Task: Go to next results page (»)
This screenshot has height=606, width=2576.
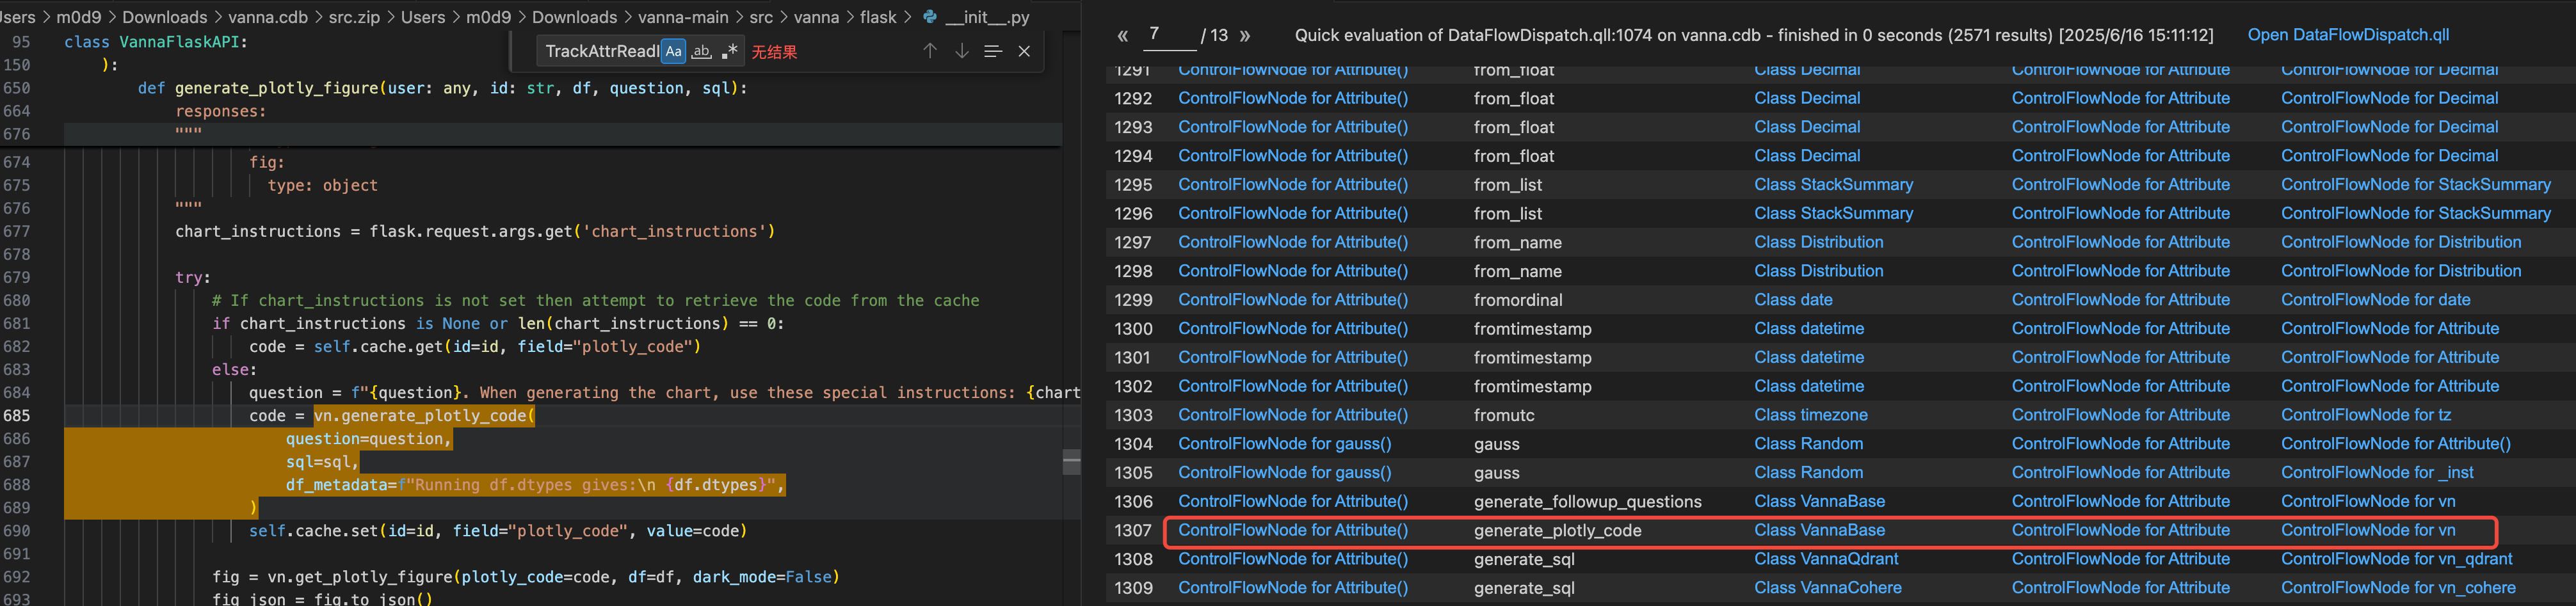Action: (1245, 36)
